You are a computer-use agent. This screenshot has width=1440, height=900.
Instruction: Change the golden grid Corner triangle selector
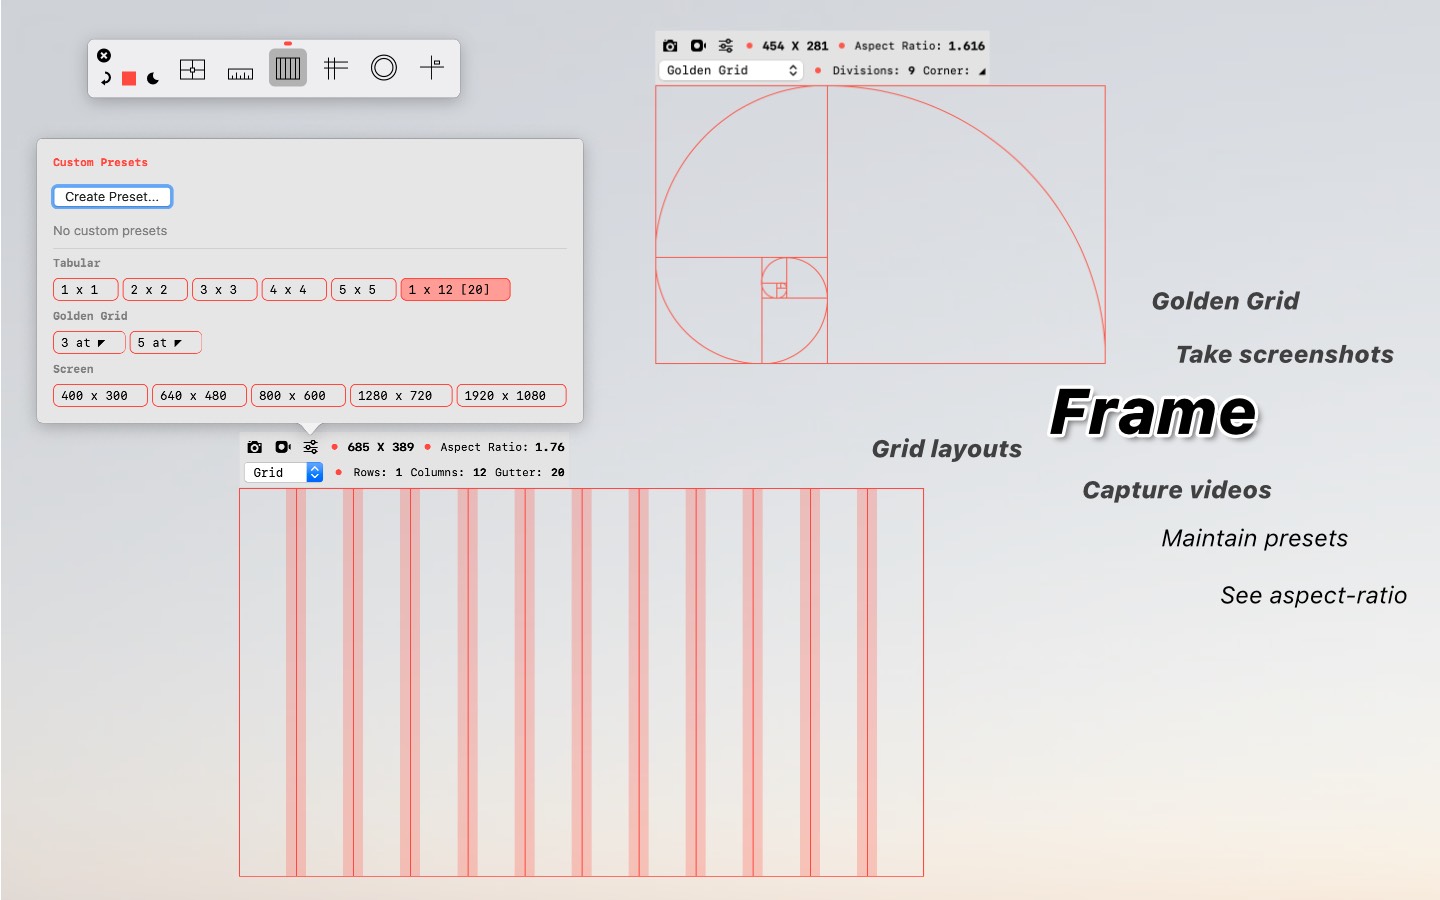pyautogui.click(x=982, y=71)
